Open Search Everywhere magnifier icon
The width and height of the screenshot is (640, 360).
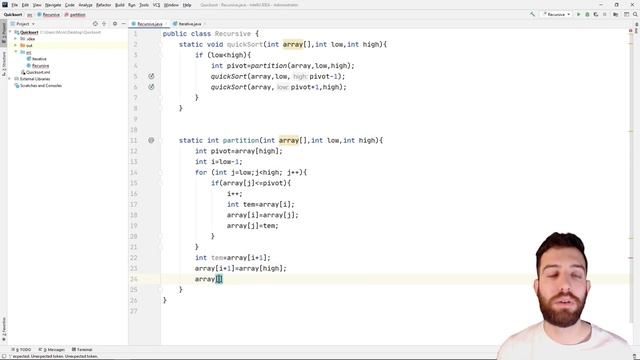636,14
